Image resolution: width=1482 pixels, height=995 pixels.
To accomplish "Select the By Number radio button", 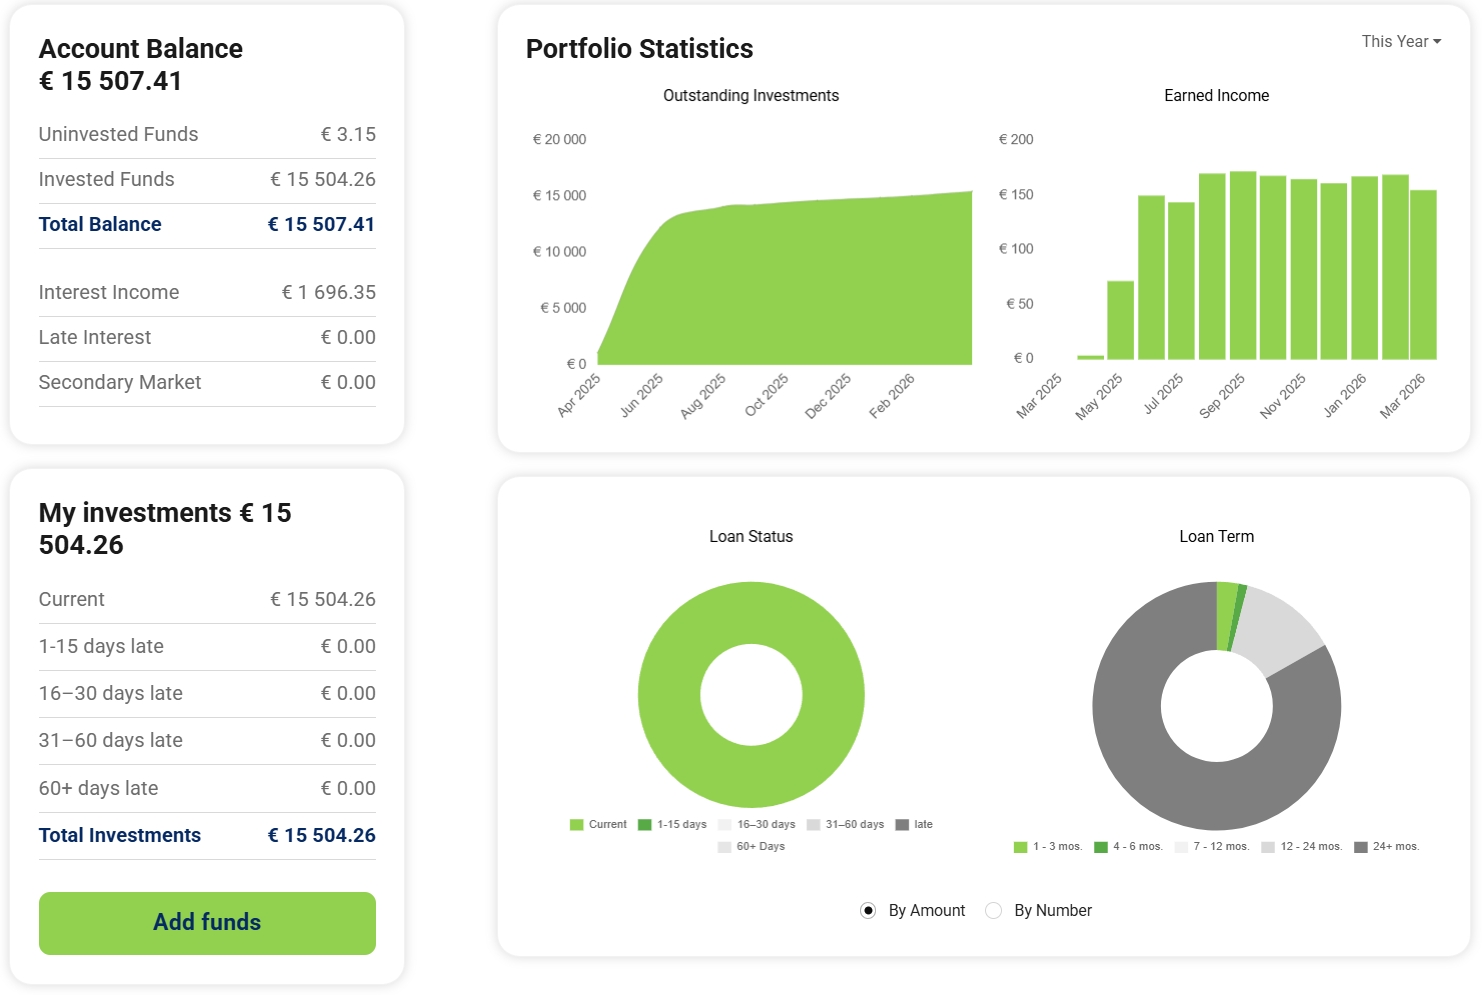I will coord(993,910).
